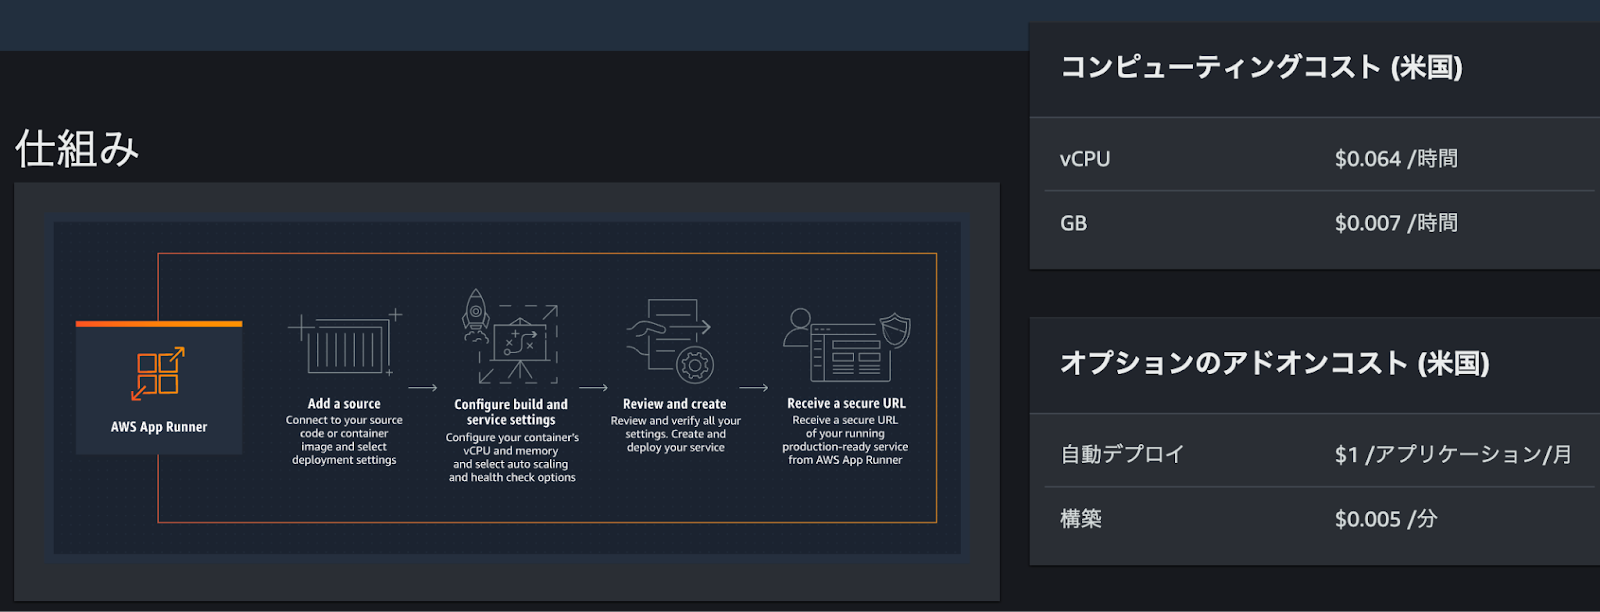1600x612 pixels.
Task: Click the 仕組み section heading
Action: pyautogui.click(x=77, y=149)
